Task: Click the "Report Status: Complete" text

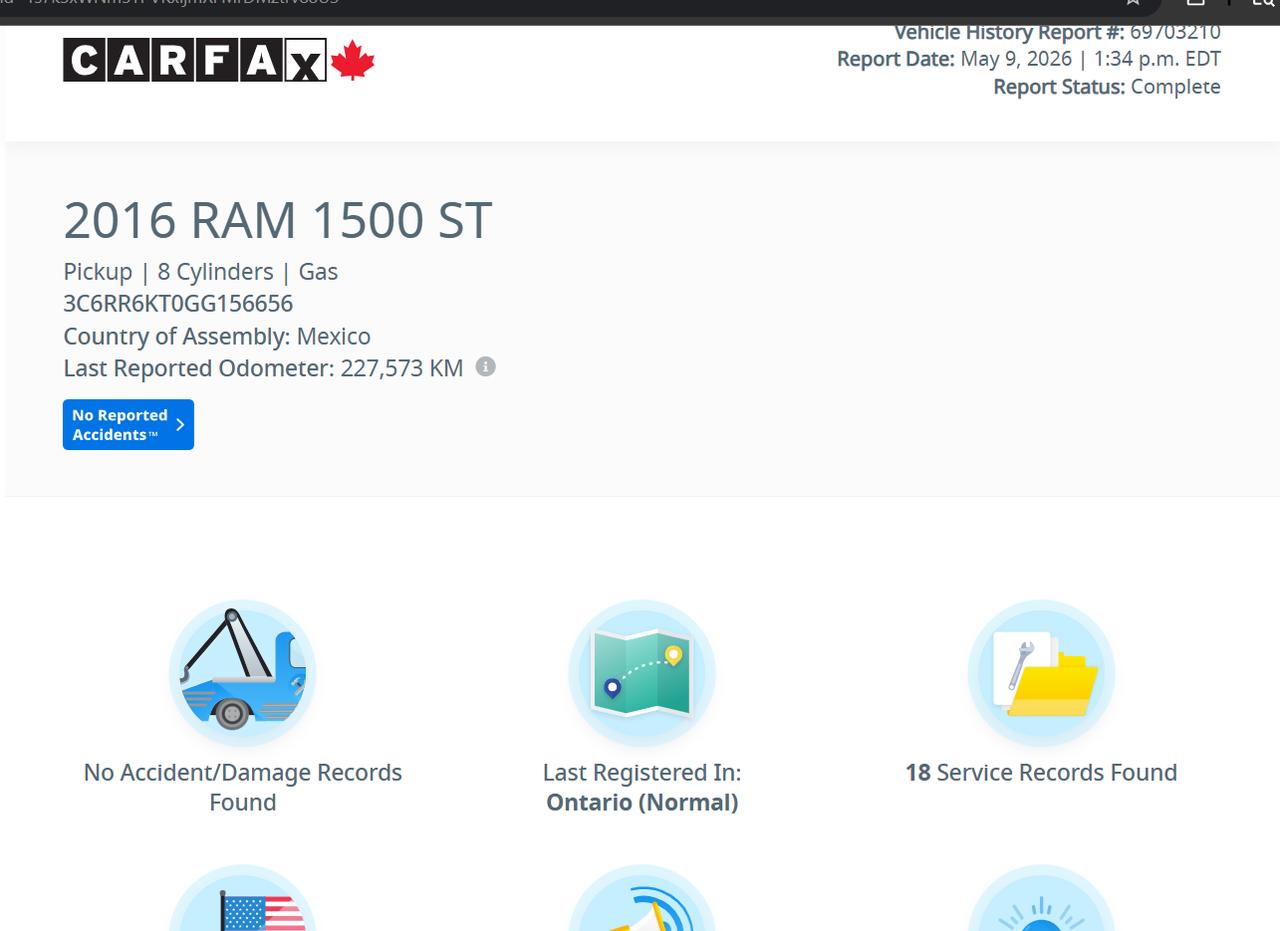Action: pyautogui.click(x=1107, y=87)
